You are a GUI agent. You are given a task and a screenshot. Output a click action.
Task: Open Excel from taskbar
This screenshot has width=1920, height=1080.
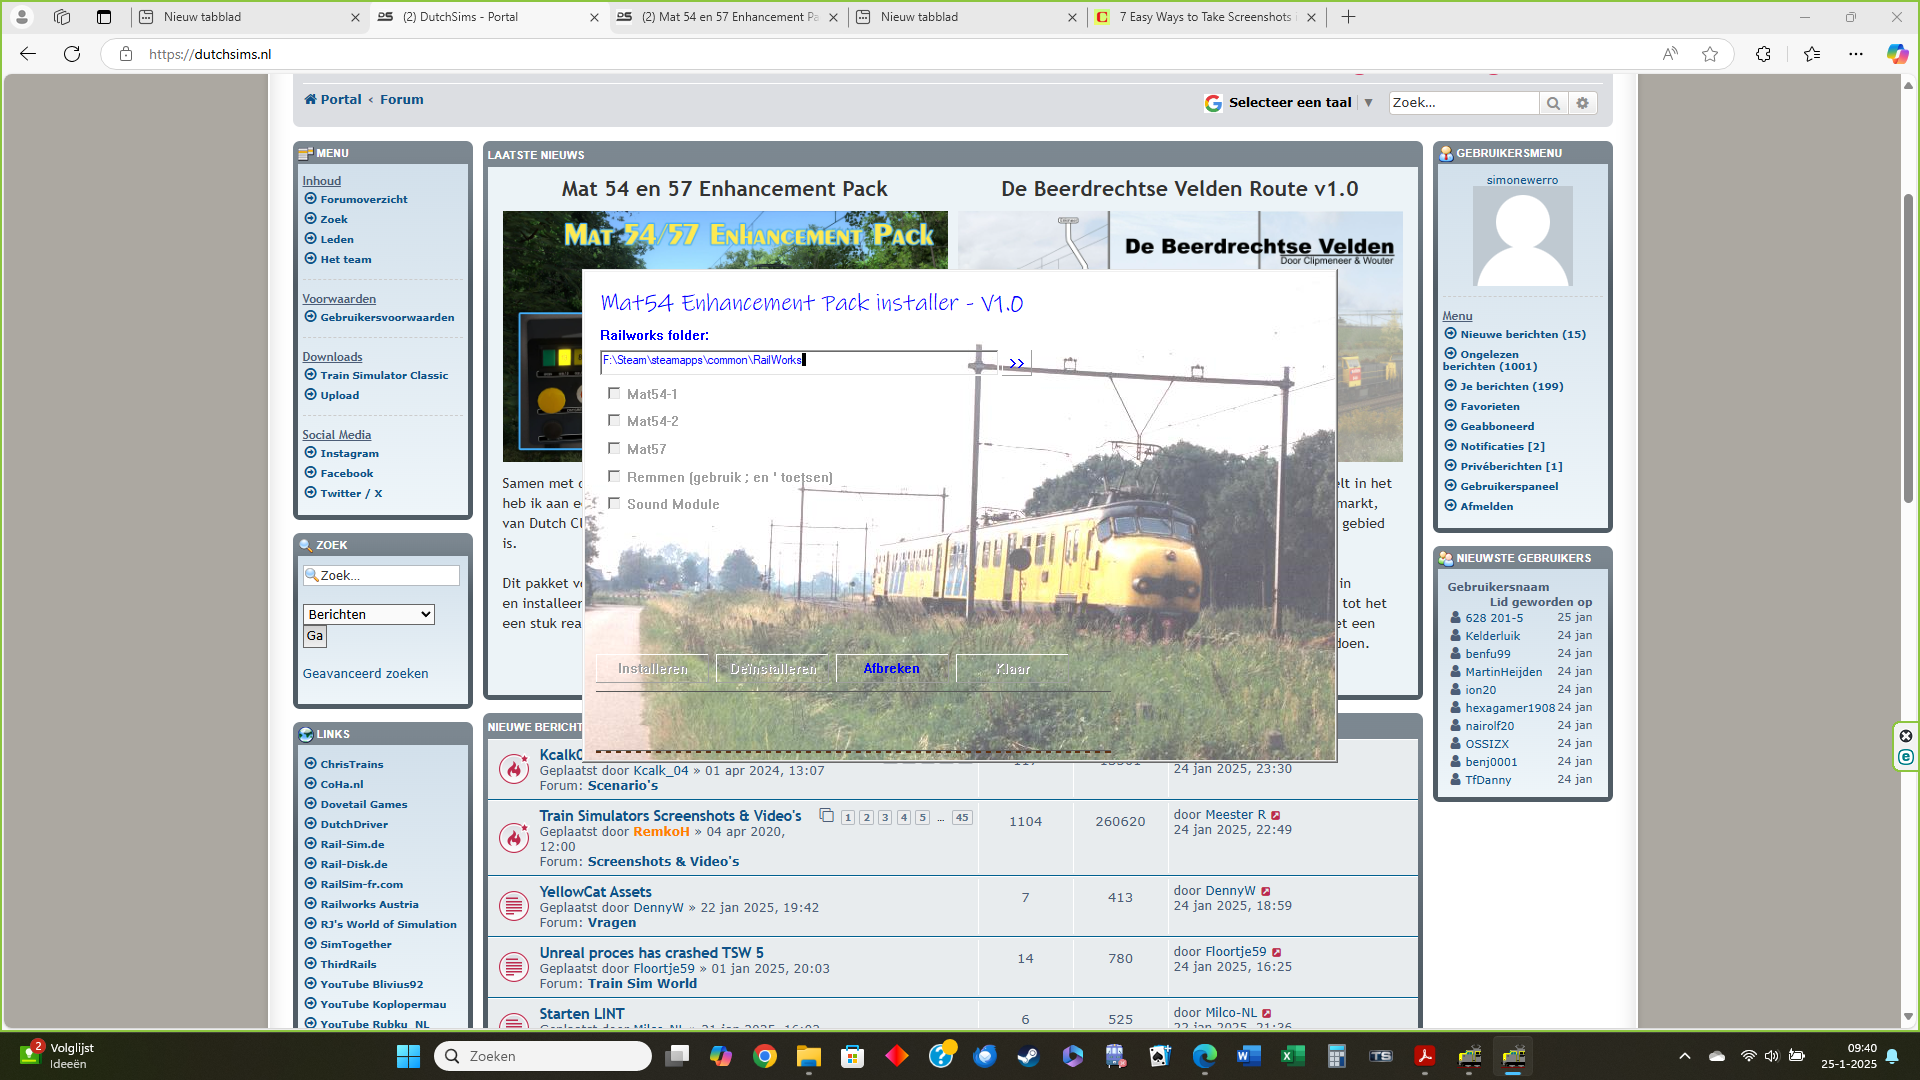tap(1292, 1056)
